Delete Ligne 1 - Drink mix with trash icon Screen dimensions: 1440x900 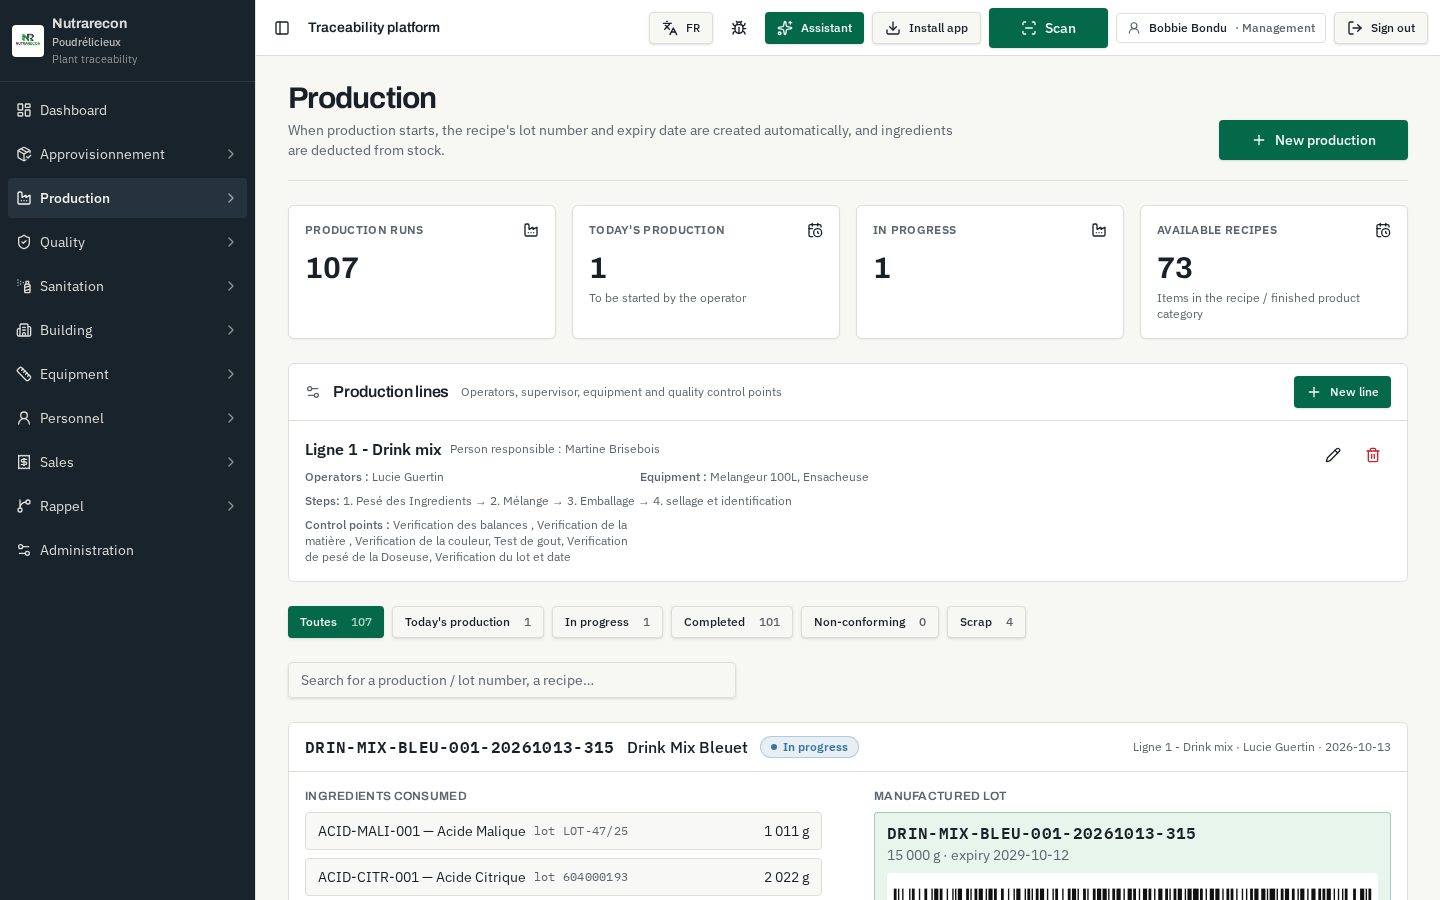tap(1373, 455)
